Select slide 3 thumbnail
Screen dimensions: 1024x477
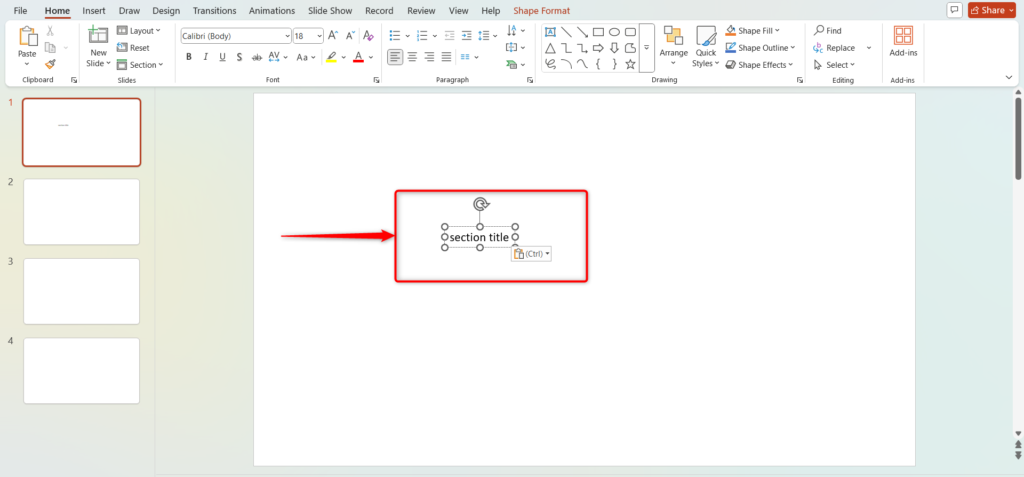81,291
